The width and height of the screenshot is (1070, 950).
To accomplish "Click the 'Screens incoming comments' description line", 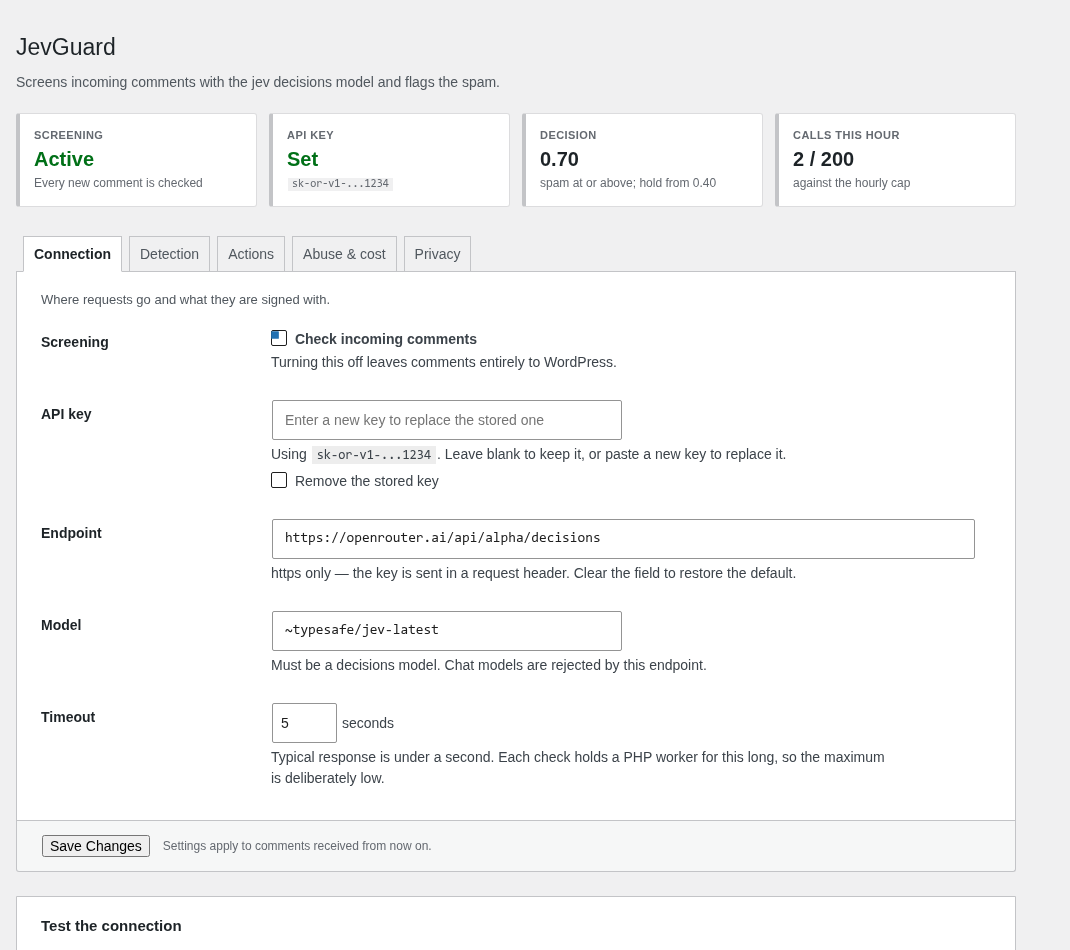I will point(258,83).
